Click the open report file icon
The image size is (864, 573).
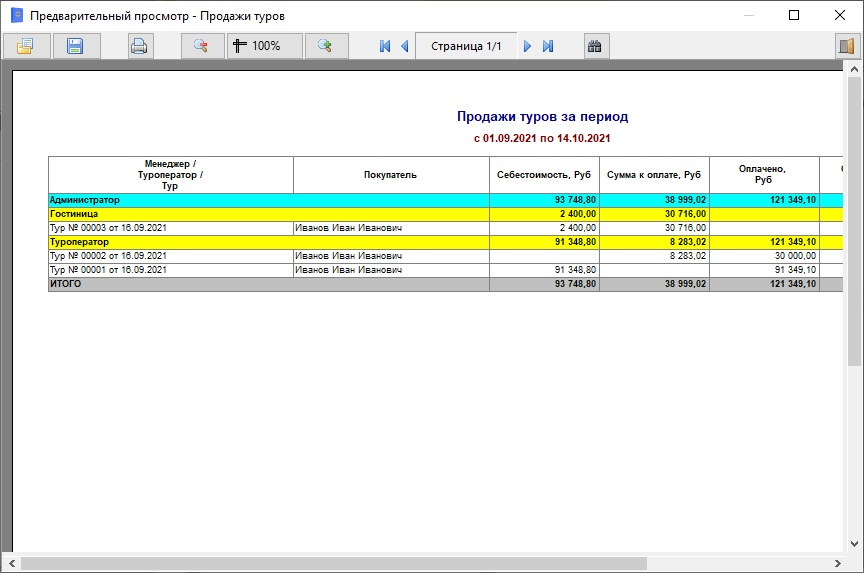[x=26, y=46]
